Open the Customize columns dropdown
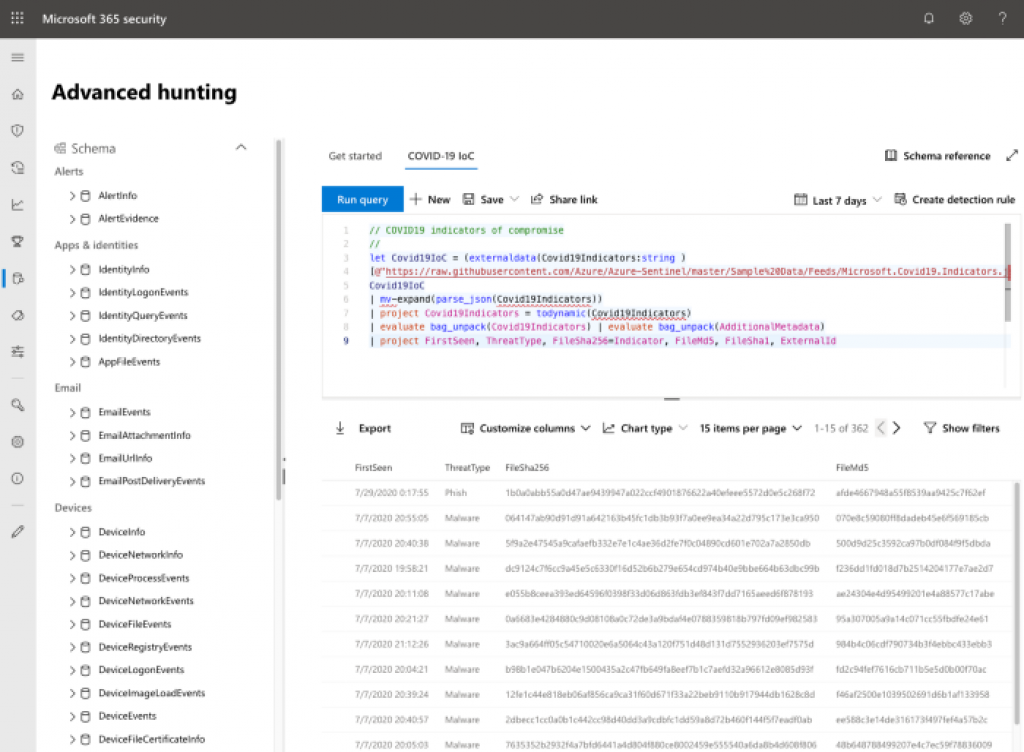This screenshot has width=1024, height=752. [525, 428]
